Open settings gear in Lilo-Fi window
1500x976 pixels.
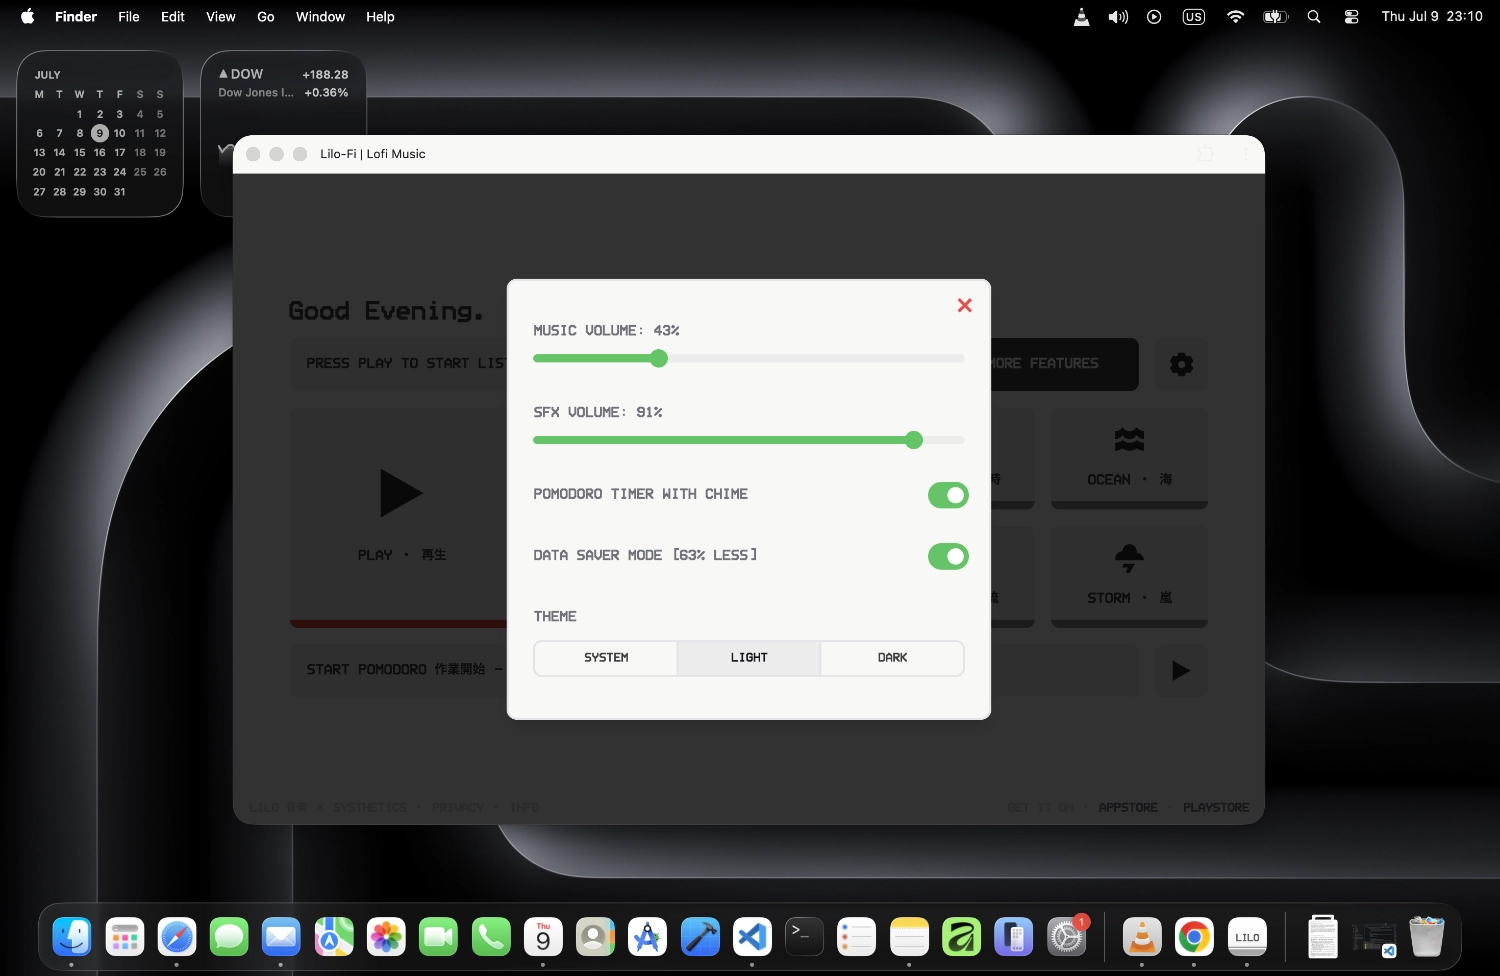[1181, 364]
